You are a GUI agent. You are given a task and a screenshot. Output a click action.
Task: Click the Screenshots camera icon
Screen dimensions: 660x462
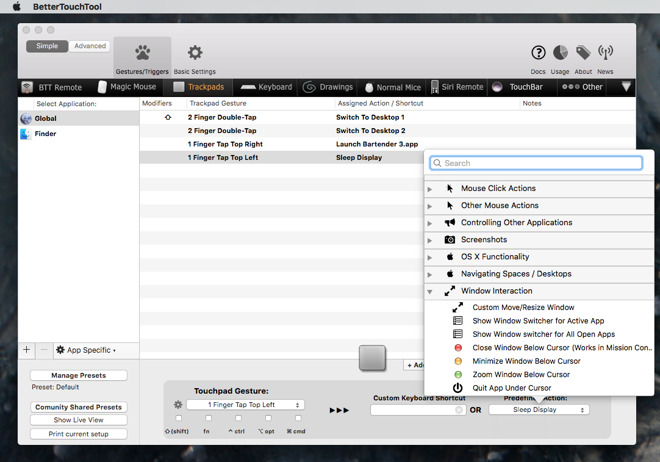tap(450, 240)
